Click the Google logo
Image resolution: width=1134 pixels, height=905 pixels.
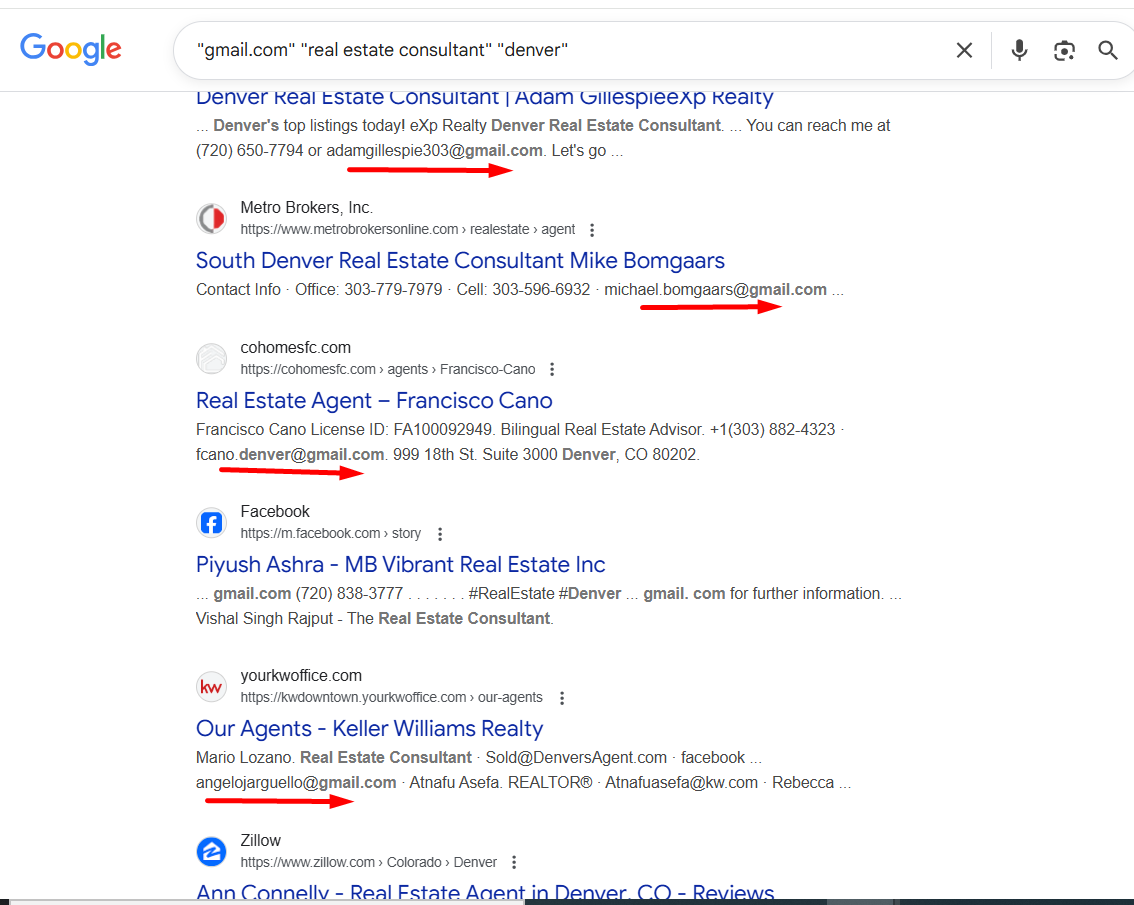pos(71,49)
